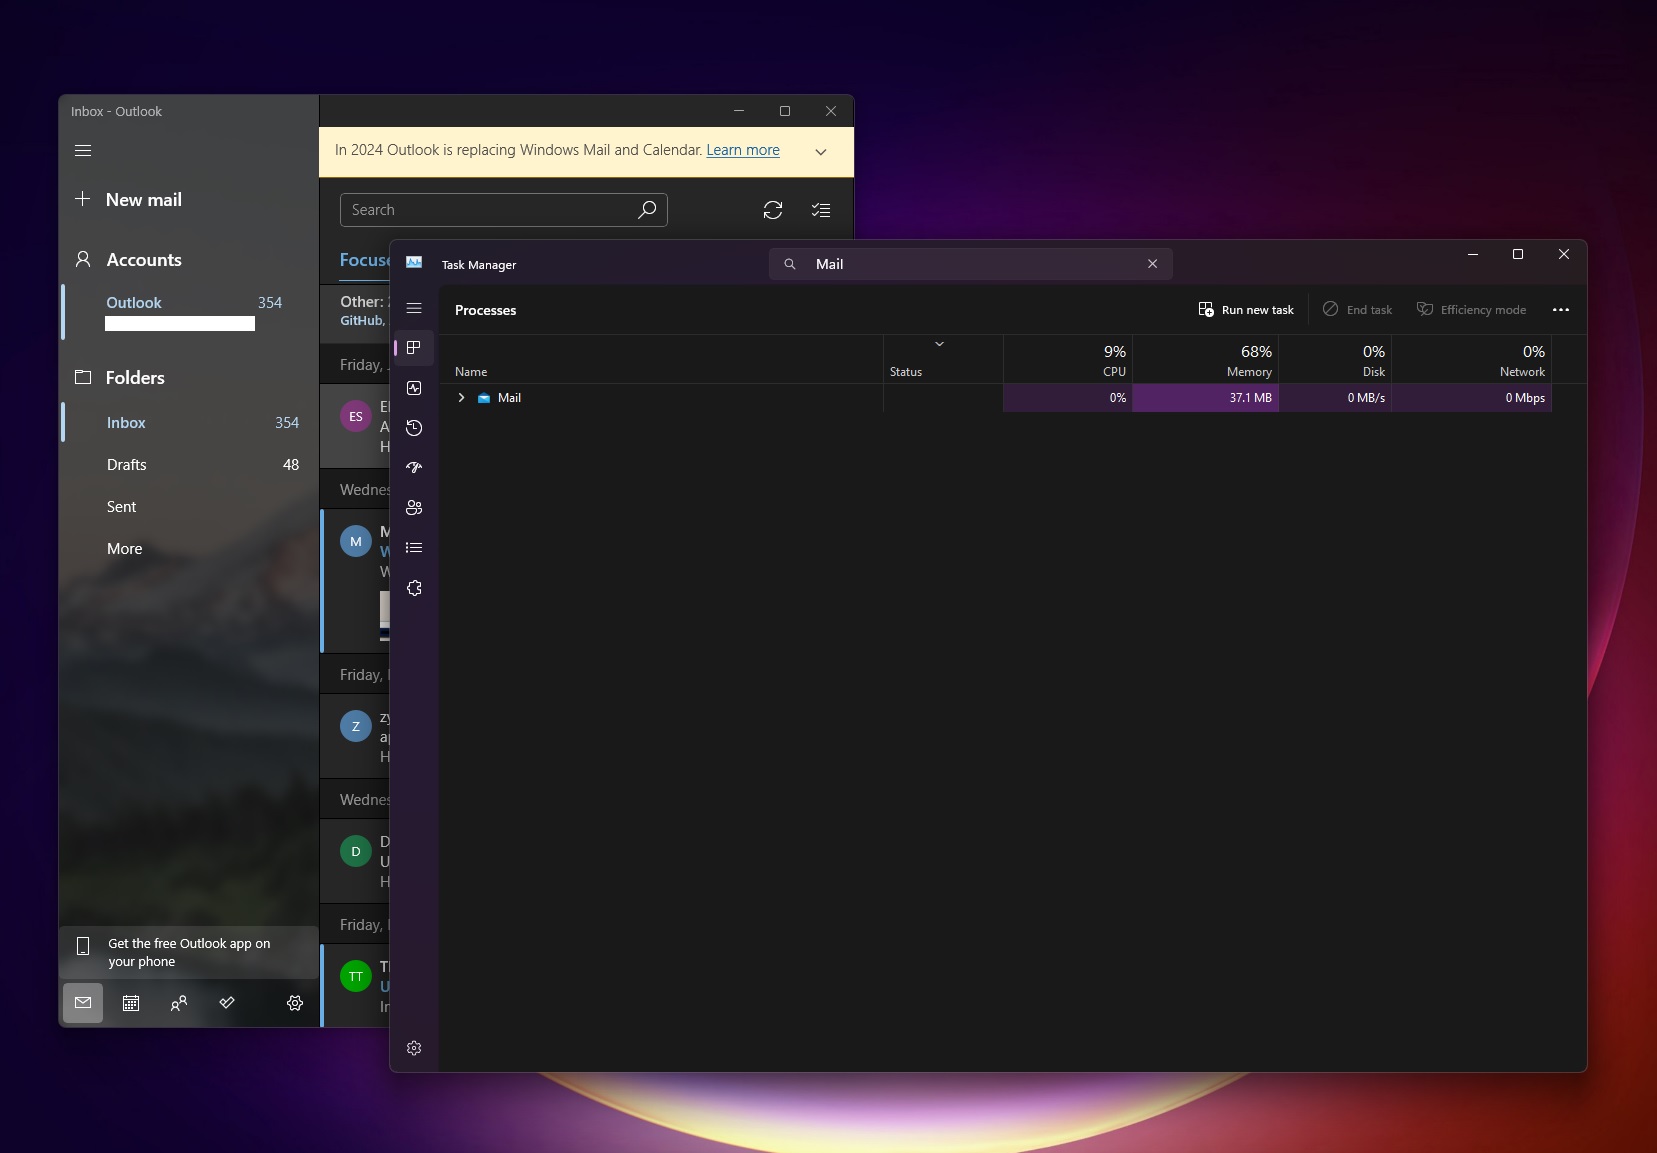Open App history page in Task Manager
This screenshot has height=1153, width=1657.
coord(414,428)
